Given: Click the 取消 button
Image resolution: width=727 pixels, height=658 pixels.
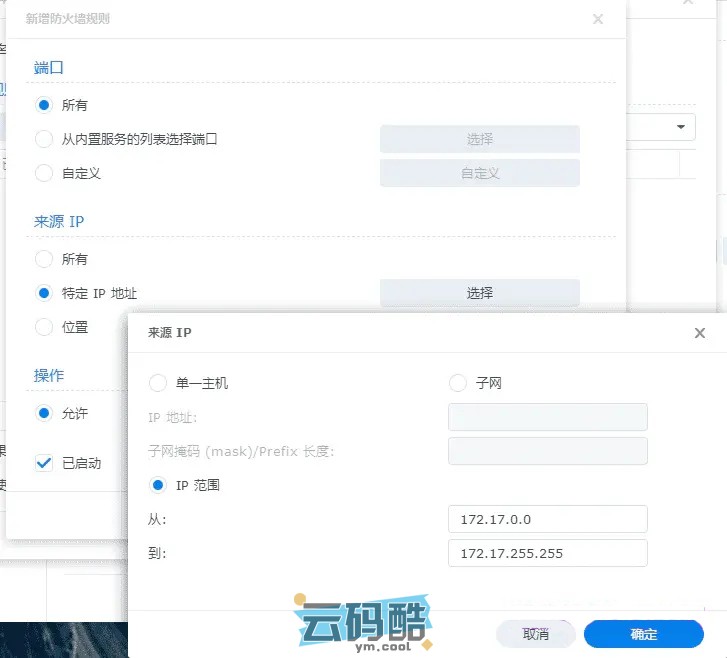Looking at the screenshot, I should (x=536, y=634).
